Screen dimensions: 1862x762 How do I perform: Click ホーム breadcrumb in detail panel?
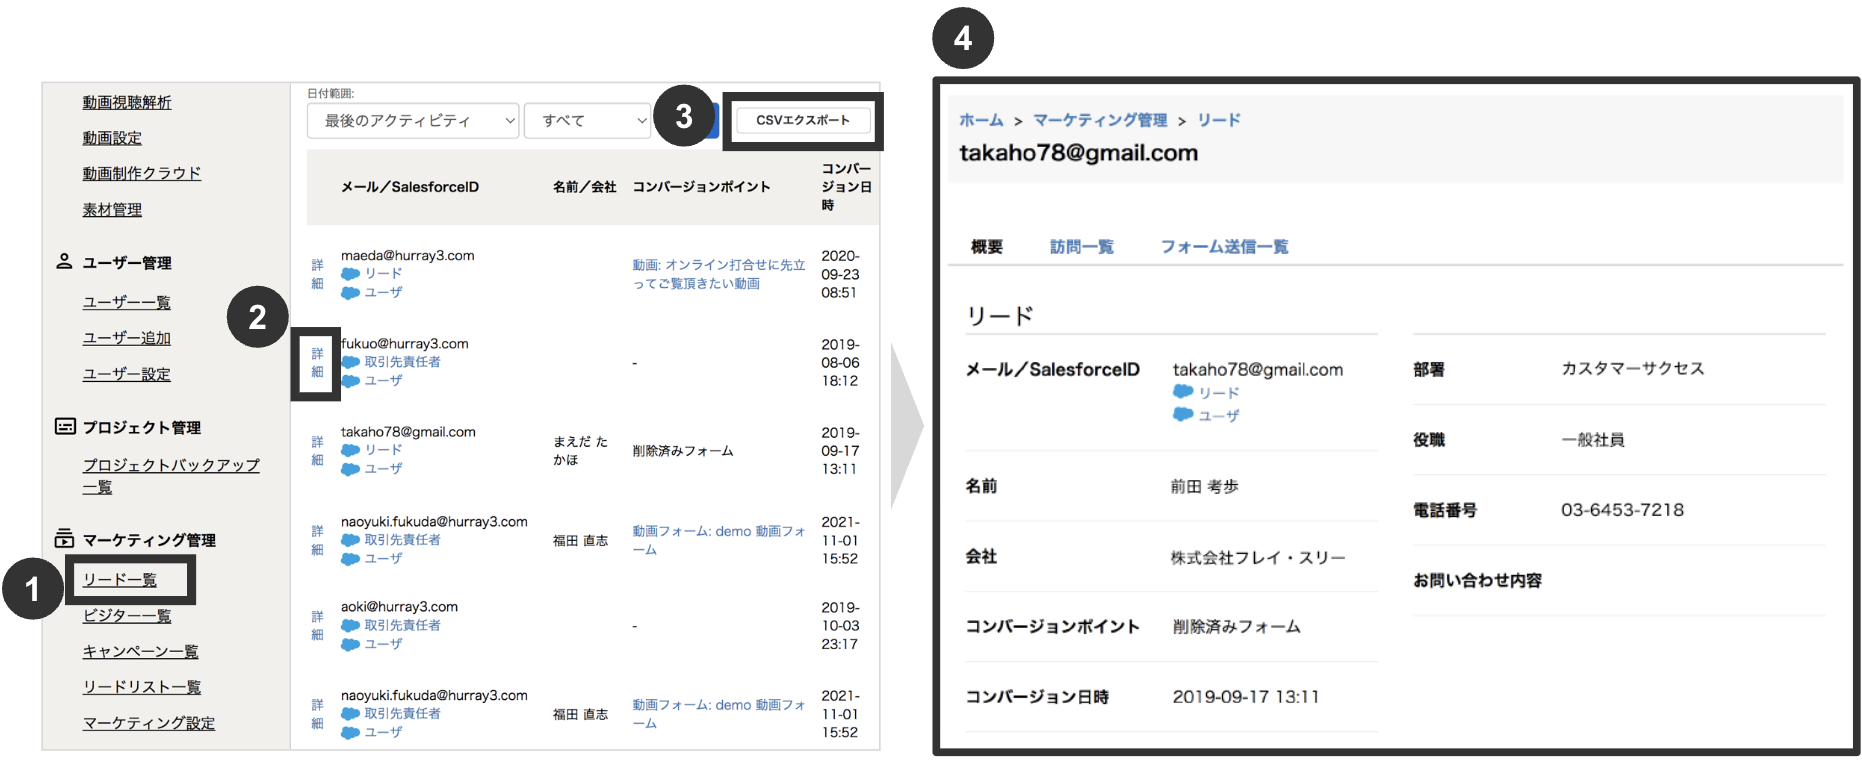[x=981, y=120]
